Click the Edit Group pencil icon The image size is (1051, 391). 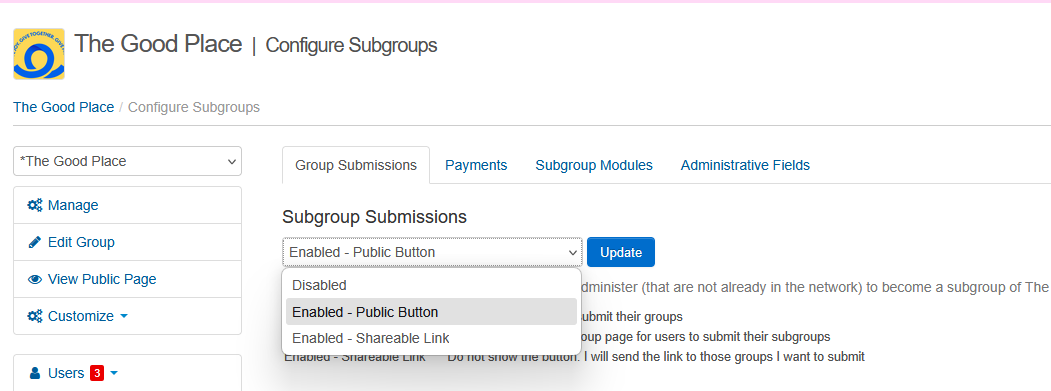pos(35,242)
